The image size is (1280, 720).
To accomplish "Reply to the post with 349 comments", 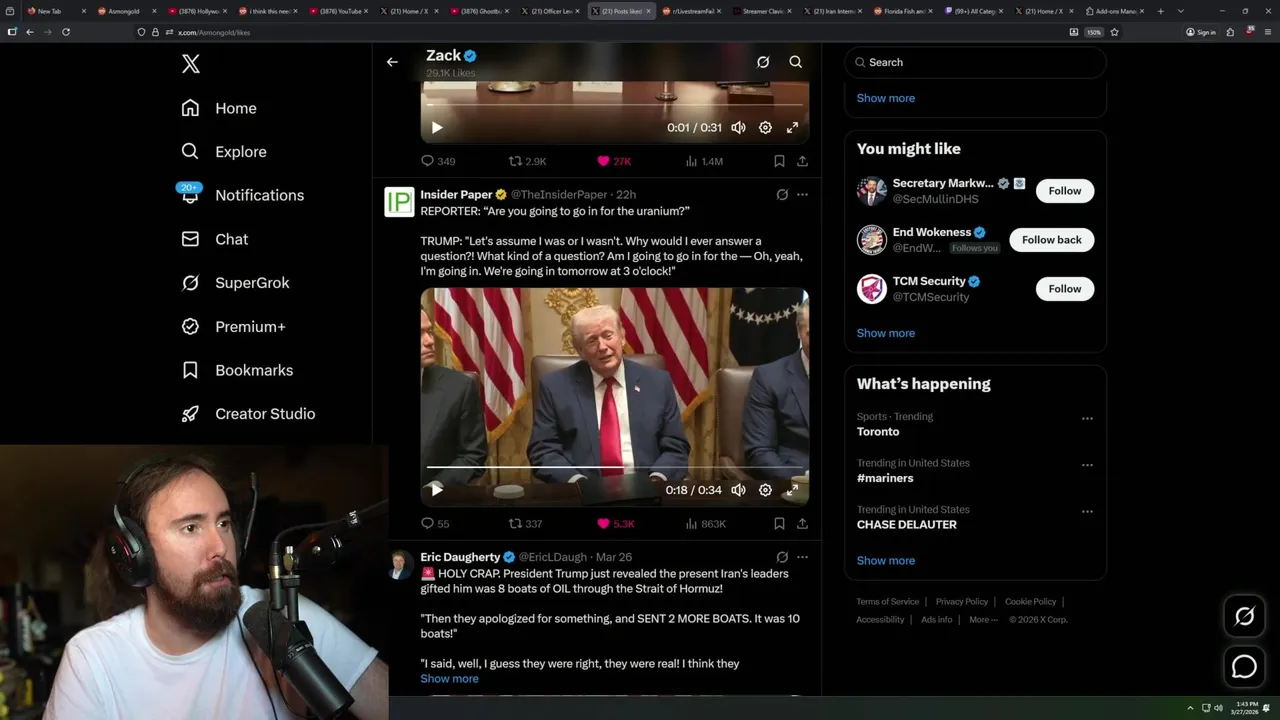I will point(438,161).
